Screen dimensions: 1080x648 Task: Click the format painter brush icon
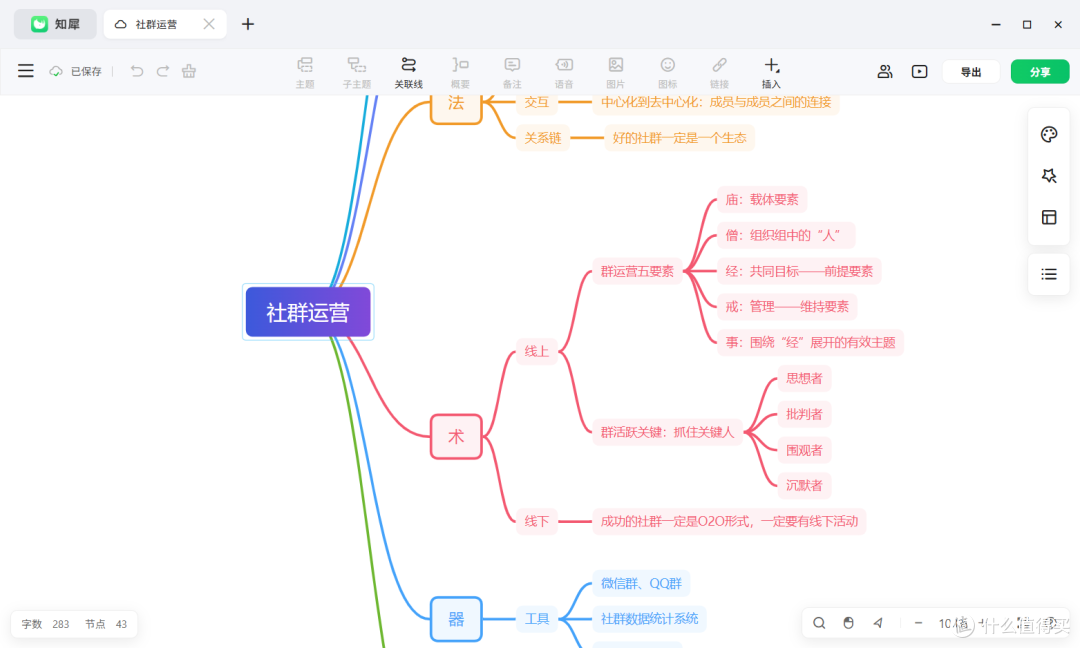(189, 71)
